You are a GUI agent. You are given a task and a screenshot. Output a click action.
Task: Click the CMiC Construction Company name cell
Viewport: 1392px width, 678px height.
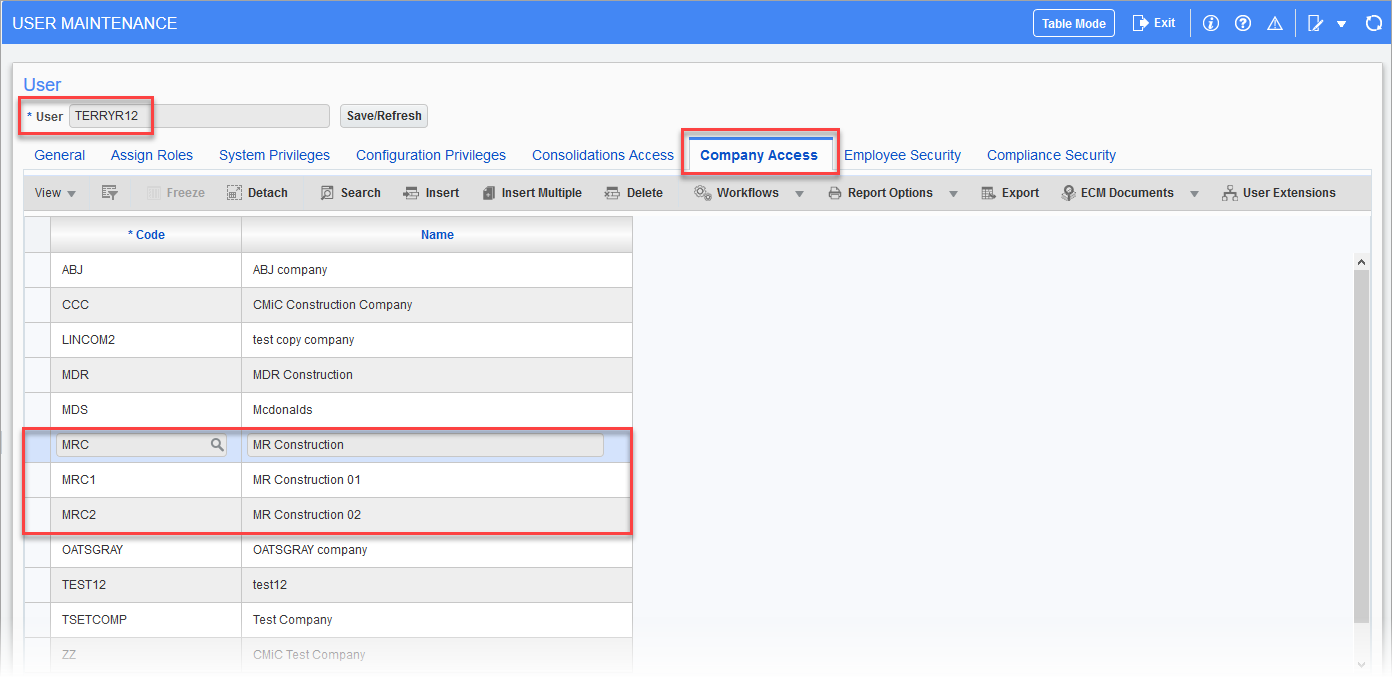click(x=437, y=305)
